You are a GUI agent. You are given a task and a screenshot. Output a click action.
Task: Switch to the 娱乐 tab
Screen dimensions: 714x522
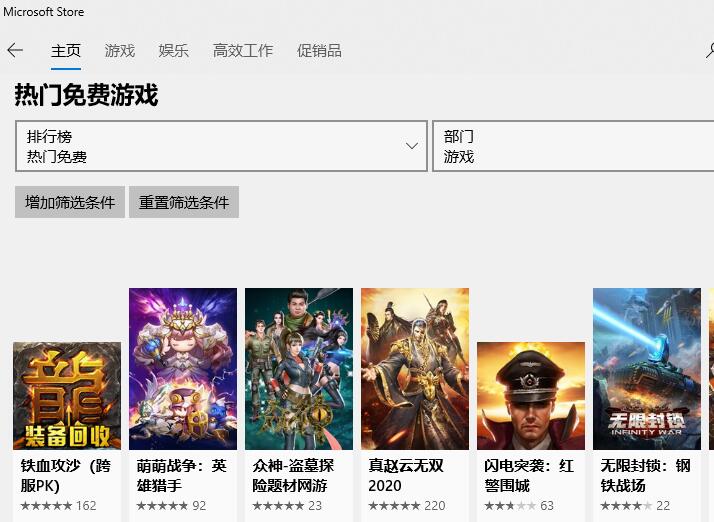coord(173,51)
